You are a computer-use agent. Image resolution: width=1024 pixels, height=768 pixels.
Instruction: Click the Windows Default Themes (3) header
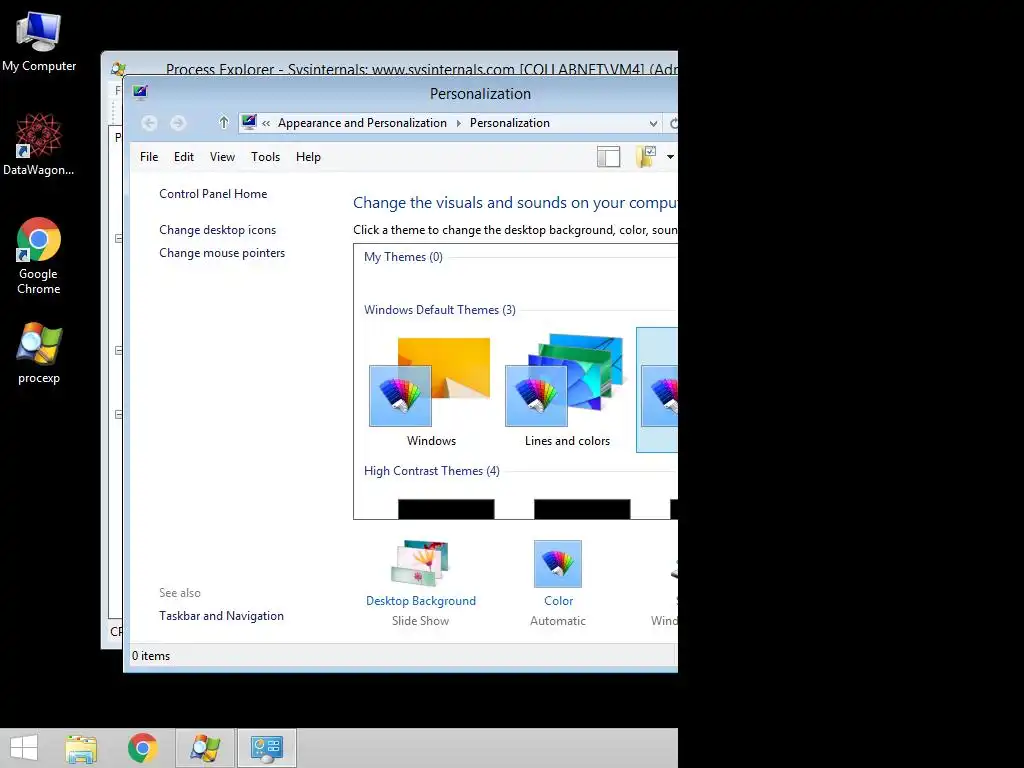click(440, 310)
